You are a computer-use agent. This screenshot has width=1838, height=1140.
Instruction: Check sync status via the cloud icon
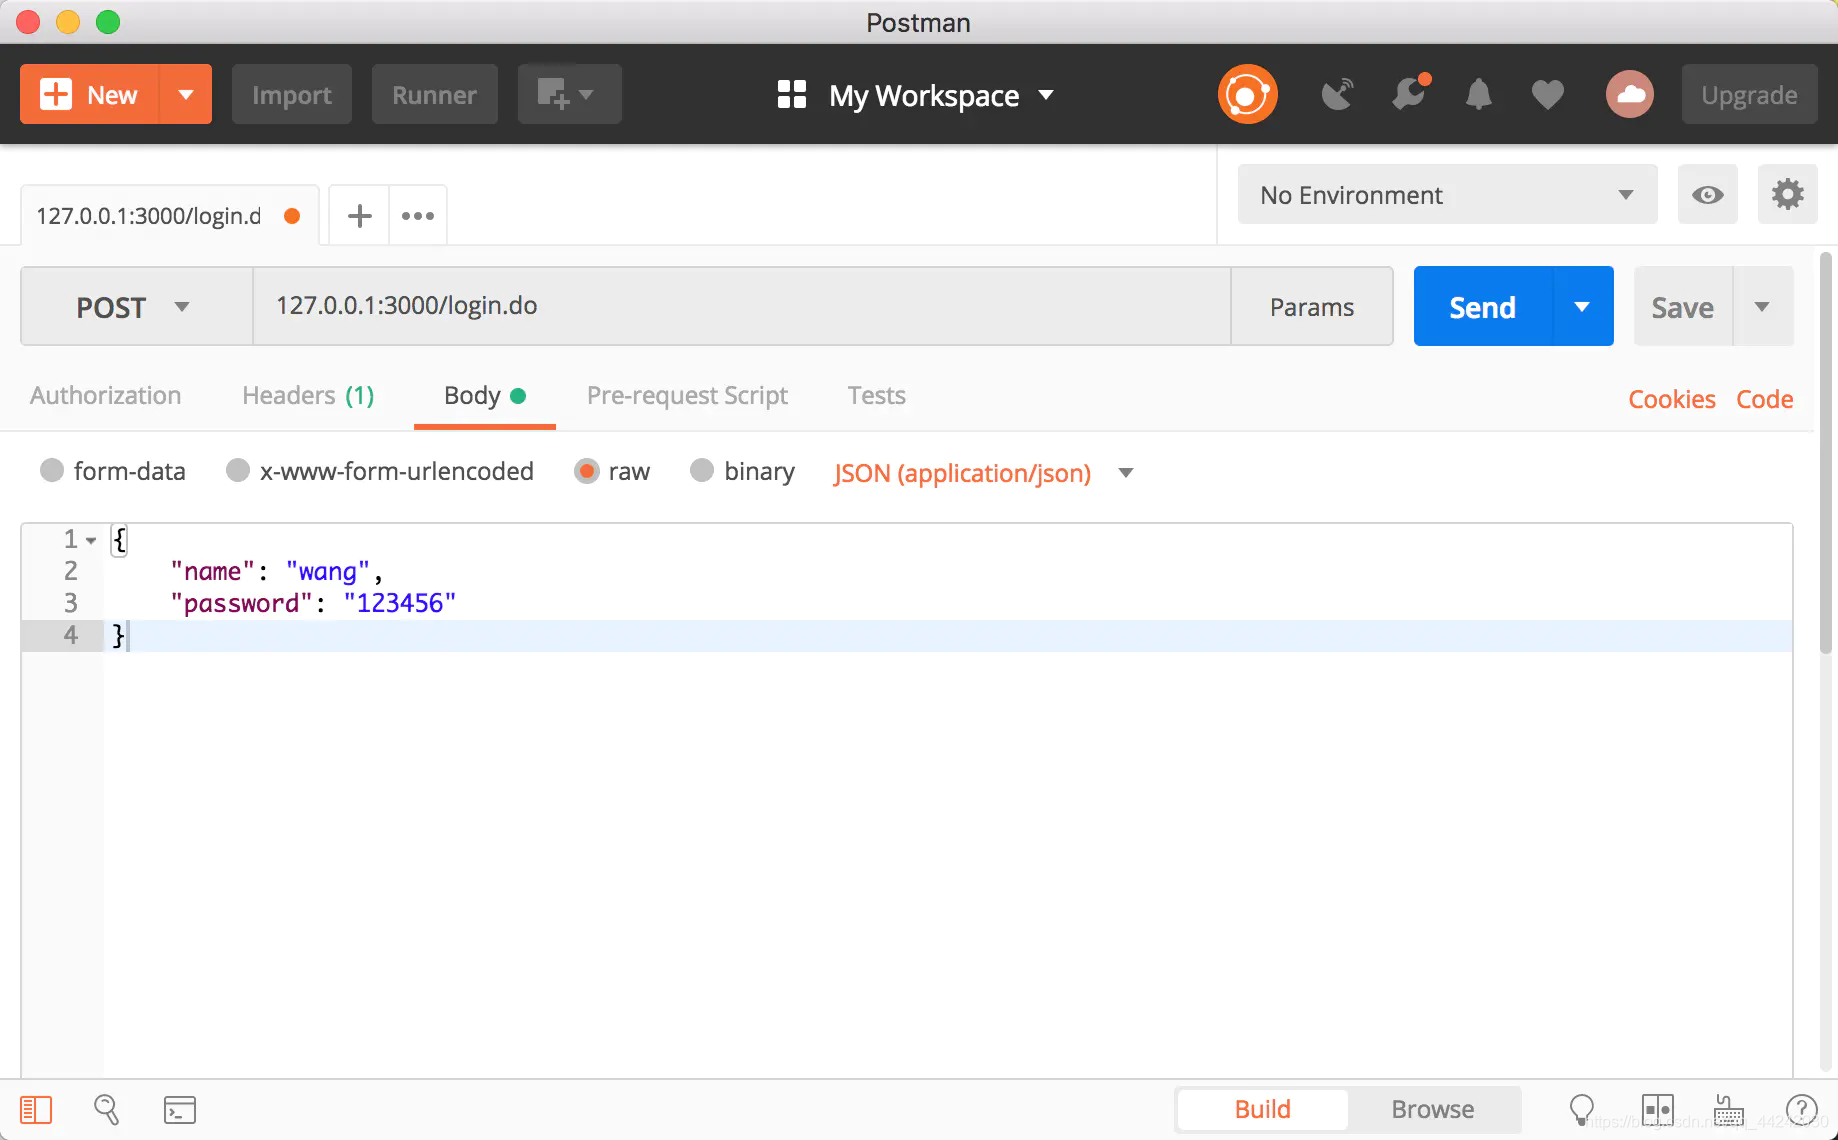(1630, 94)
